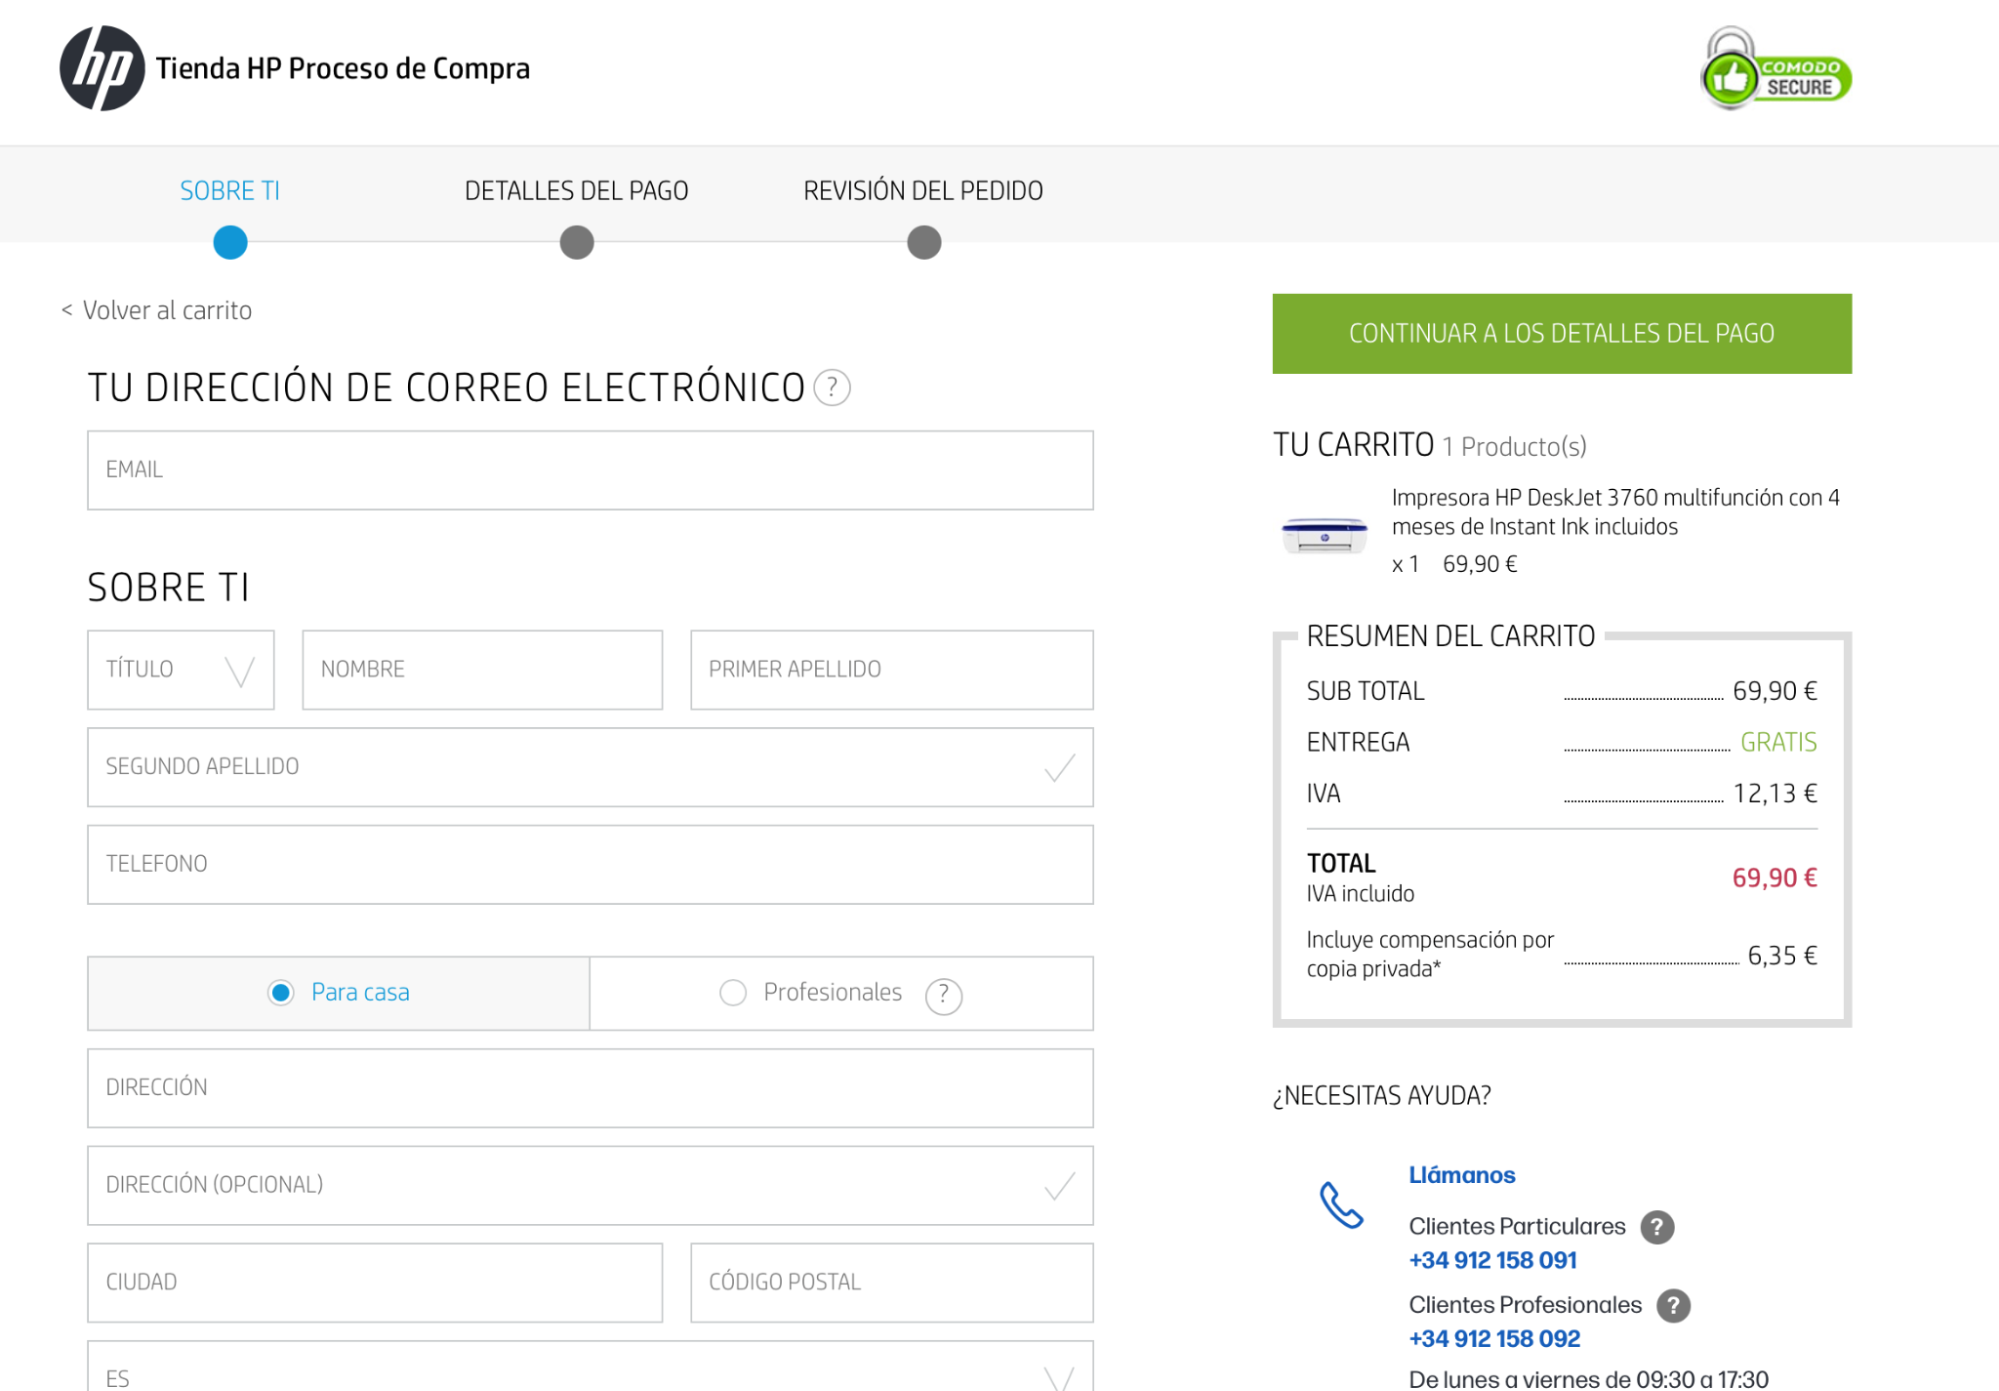Focus the Segundo apellido field
The image size is (1999, 1391).
(x=590, y=767)
